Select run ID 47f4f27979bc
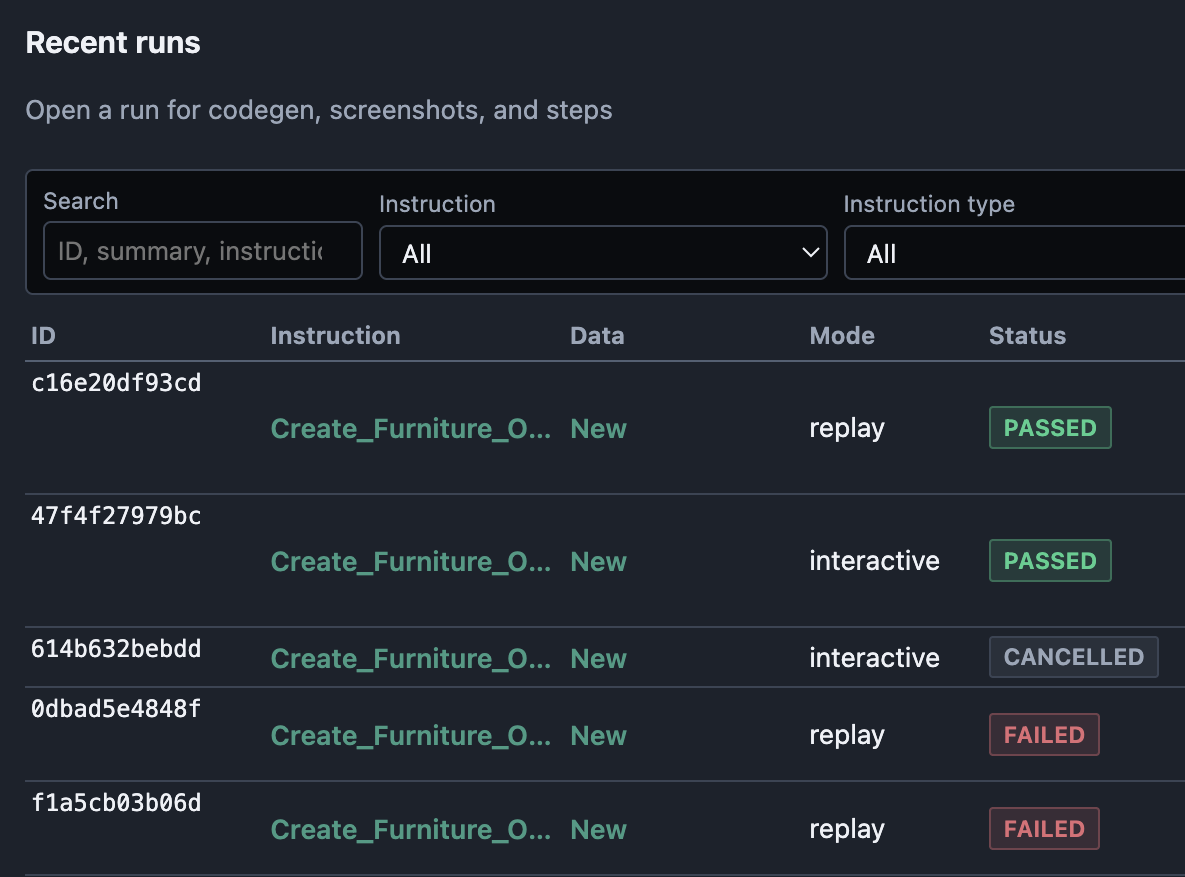The width and height of the screenshot is (1185, 877). pyautogui.click(x=116, y=516)
